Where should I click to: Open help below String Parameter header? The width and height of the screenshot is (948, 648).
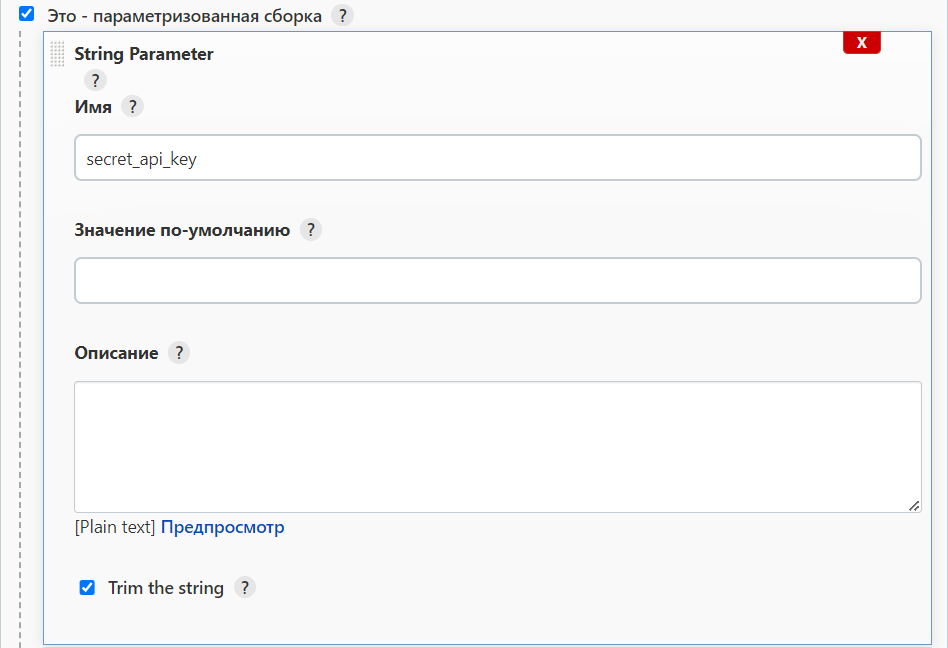(x=95, y=79)
